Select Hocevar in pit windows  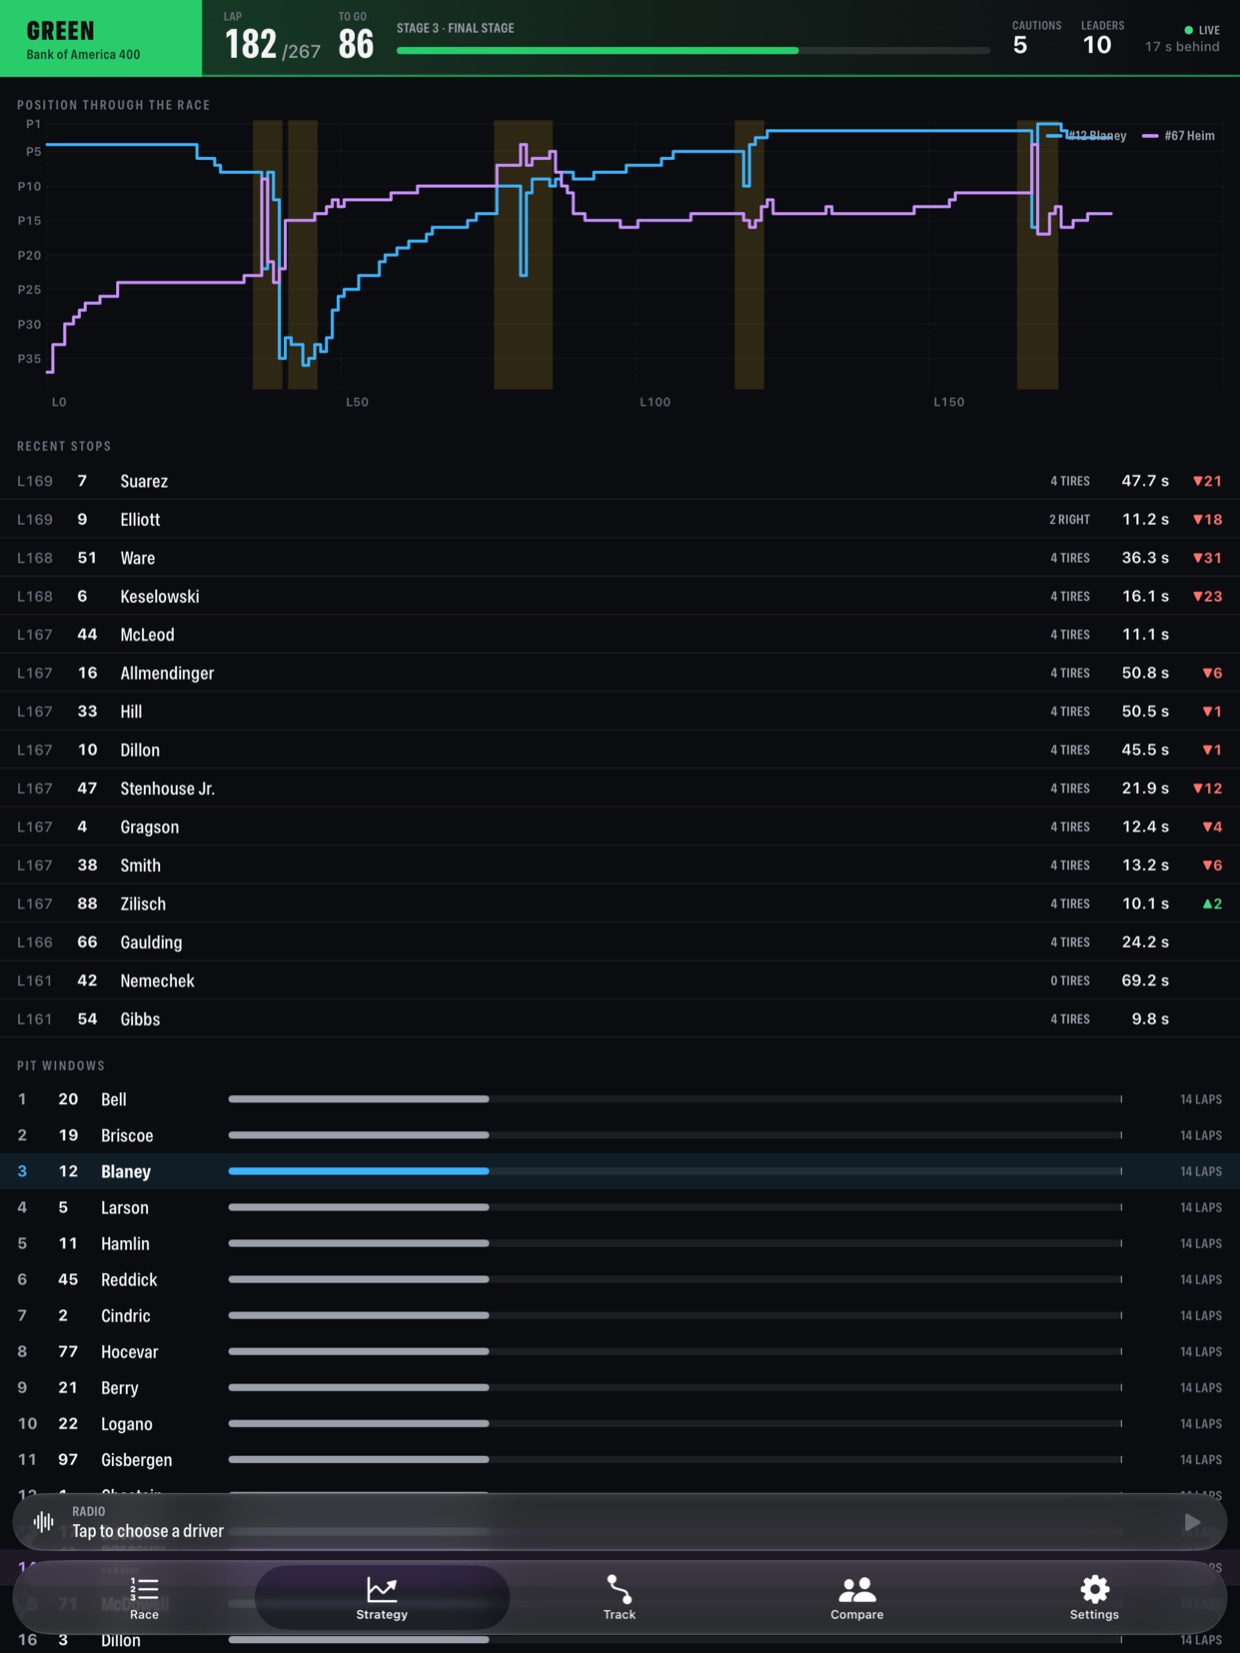620,1351
